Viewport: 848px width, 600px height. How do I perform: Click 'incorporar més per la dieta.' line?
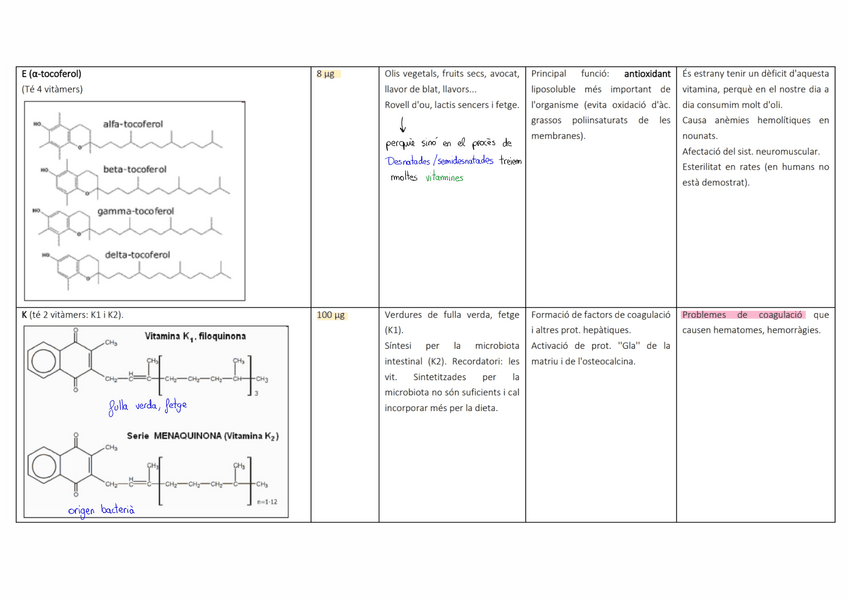(x=441, y=408)
